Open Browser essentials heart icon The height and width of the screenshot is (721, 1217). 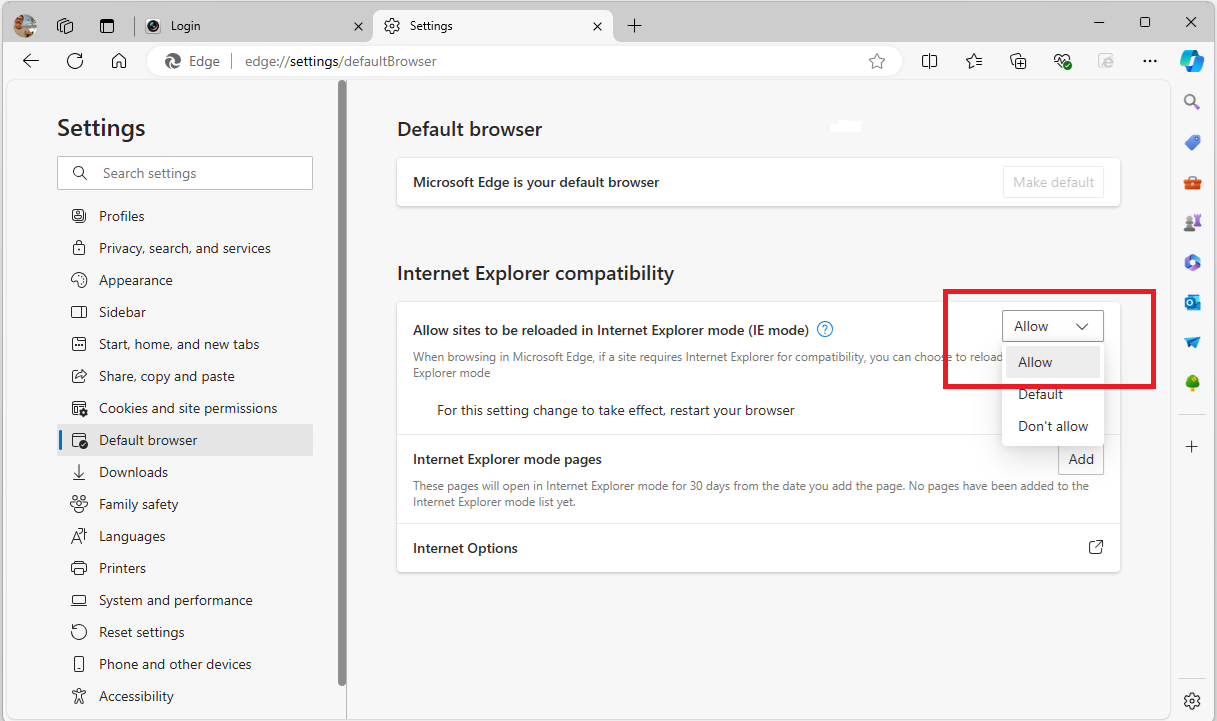pos(1062,61)
